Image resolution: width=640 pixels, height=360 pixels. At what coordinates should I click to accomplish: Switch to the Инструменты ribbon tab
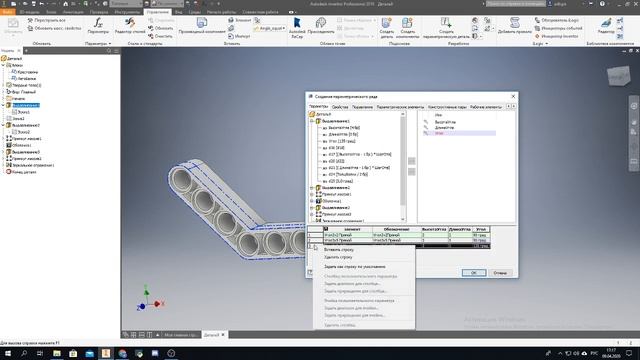(x=127, y=12)
